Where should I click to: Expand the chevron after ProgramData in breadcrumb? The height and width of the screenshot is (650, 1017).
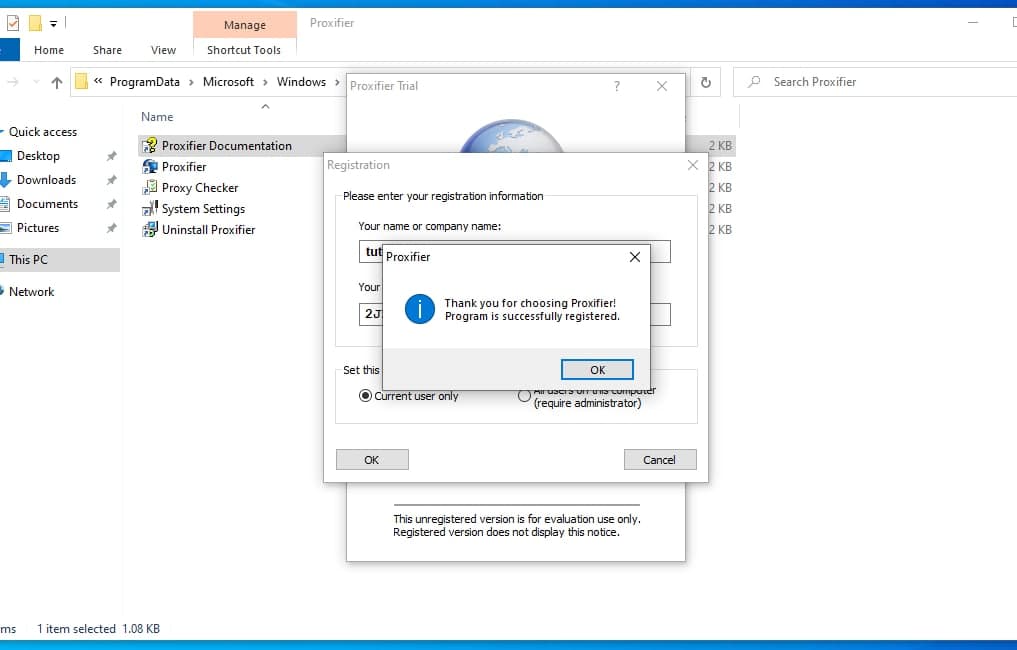192,82
